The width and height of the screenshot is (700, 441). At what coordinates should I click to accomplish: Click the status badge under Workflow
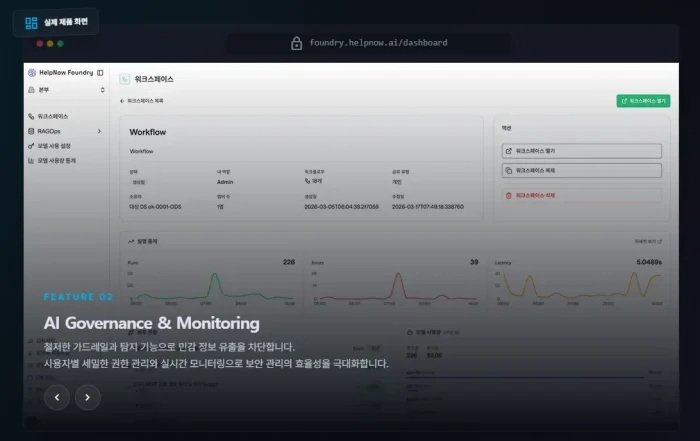[x=138, y=182]
